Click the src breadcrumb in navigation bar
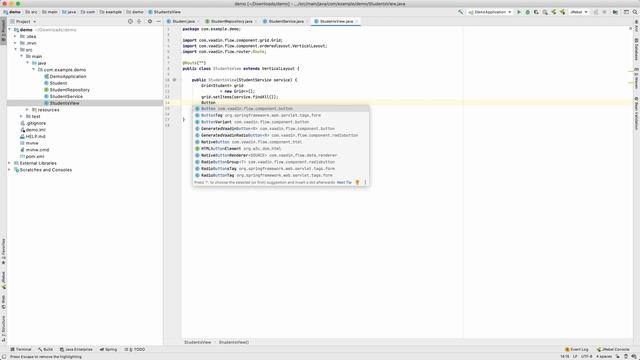Viewport: 640px width, 360px height. coord(31,12)
